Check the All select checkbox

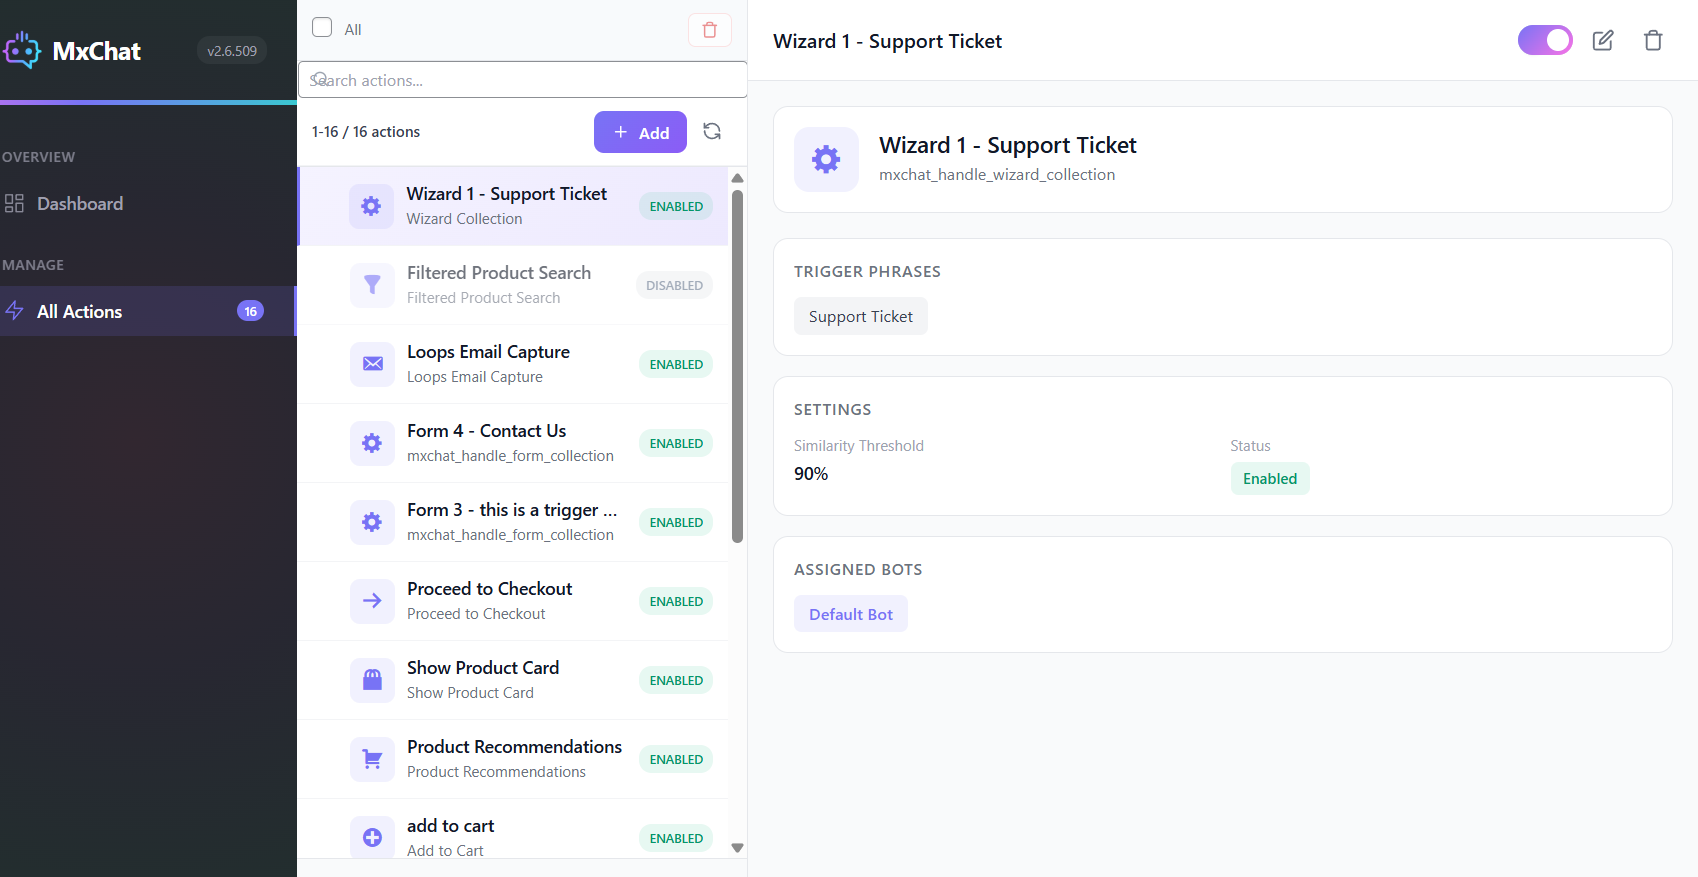[322, 28]
